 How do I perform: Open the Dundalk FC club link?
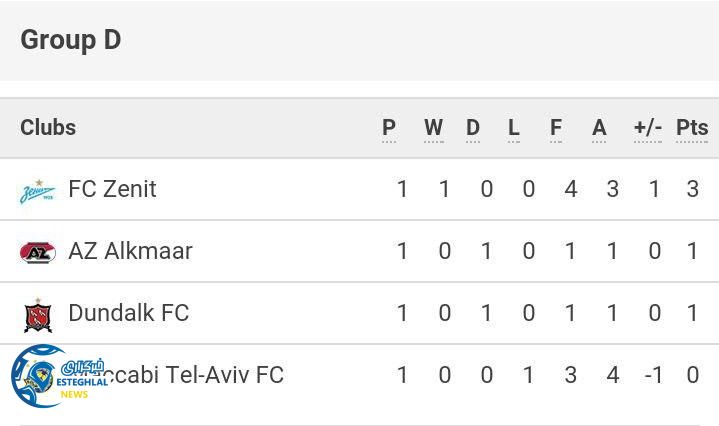click(x=128, y=313)
